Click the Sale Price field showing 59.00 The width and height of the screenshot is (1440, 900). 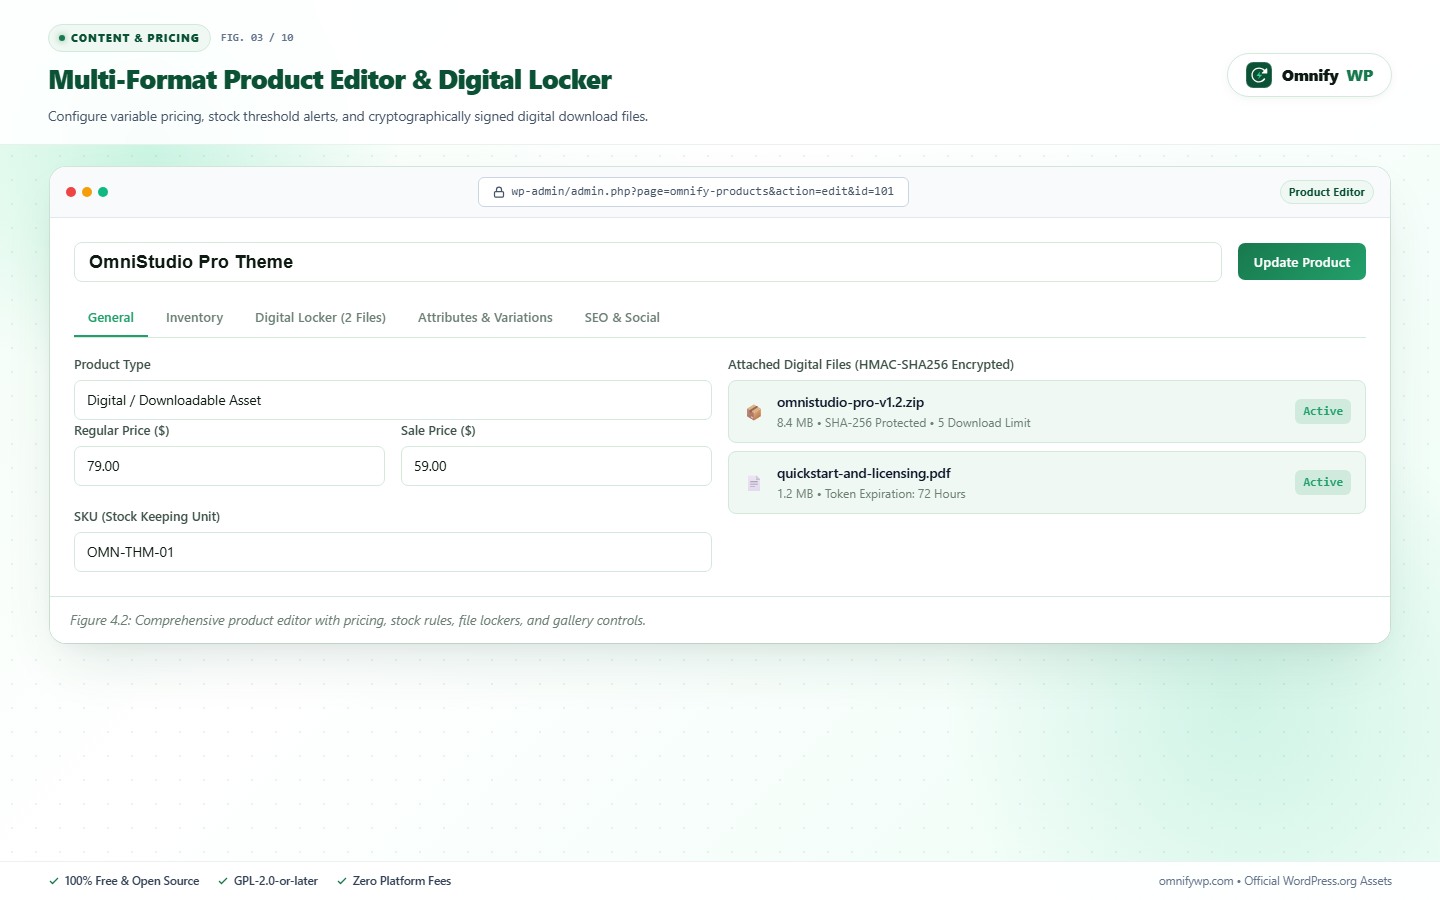[x=556, y=466]
